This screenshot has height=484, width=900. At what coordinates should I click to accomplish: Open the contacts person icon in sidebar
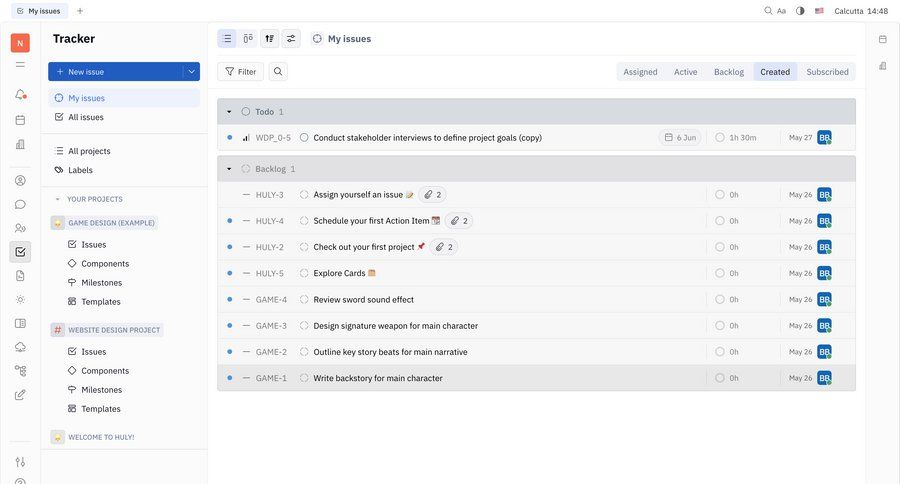pyautogui.click(x=20, y=180)
